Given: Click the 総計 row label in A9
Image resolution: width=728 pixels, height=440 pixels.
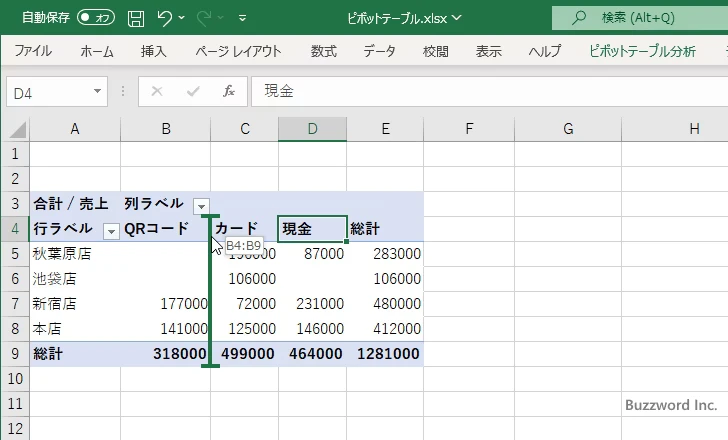Looking at the screenshot, I should pyautogui.click(x=75, y=354).
